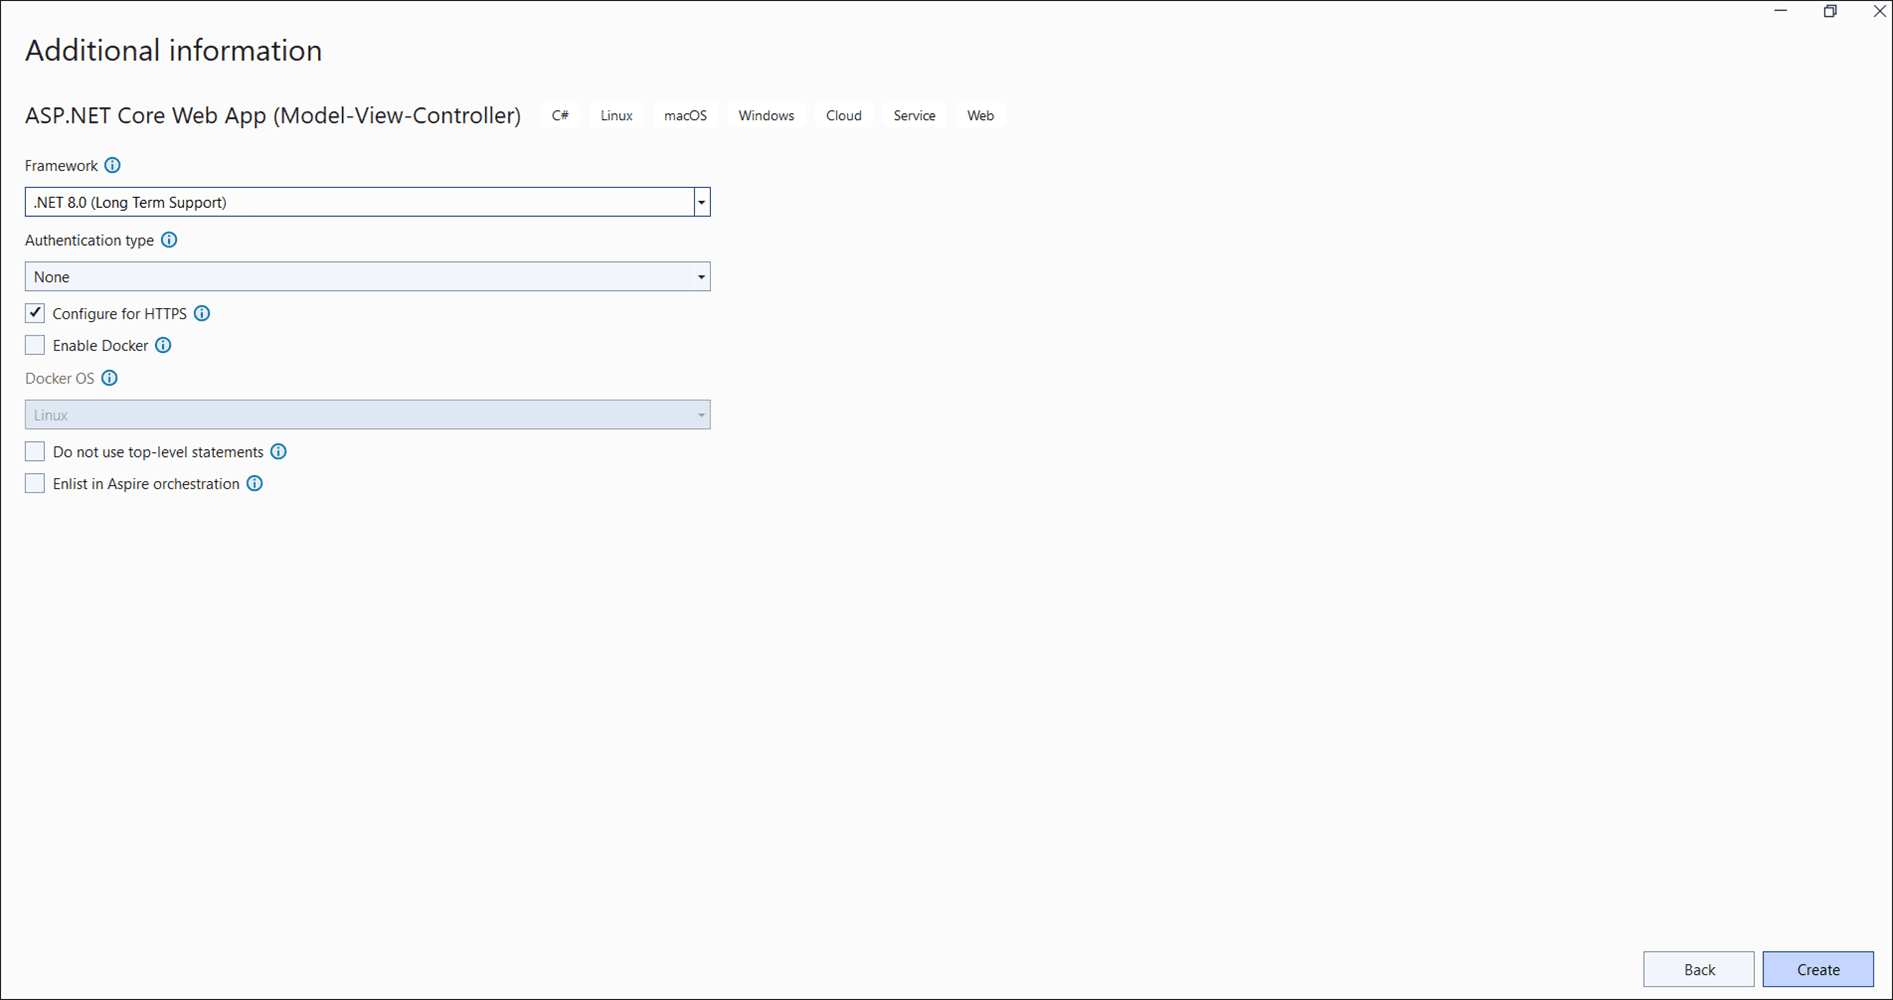Tick Enlist in Aspire orchestration checkbox
1893x1000 pixels.
click(x=35, y=484)
